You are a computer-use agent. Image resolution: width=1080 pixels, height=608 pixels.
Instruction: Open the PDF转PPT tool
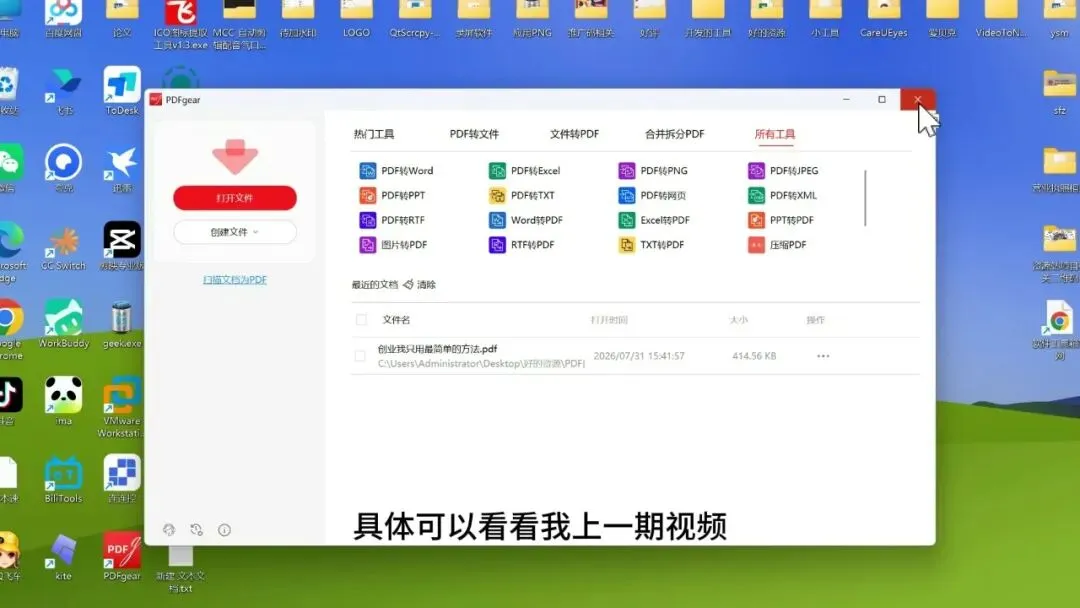pyautogui.click(x=392, y=196)
